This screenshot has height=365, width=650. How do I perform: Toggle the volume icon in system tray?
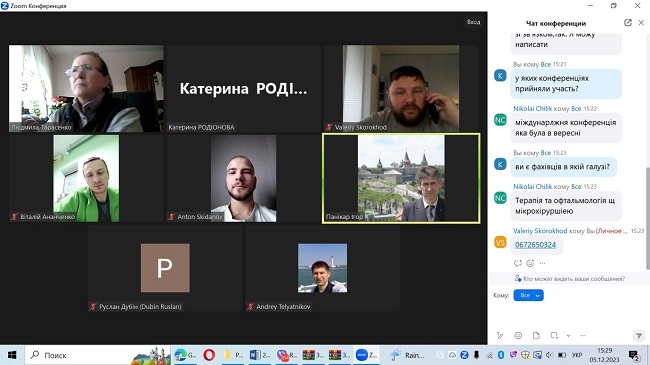549,355
